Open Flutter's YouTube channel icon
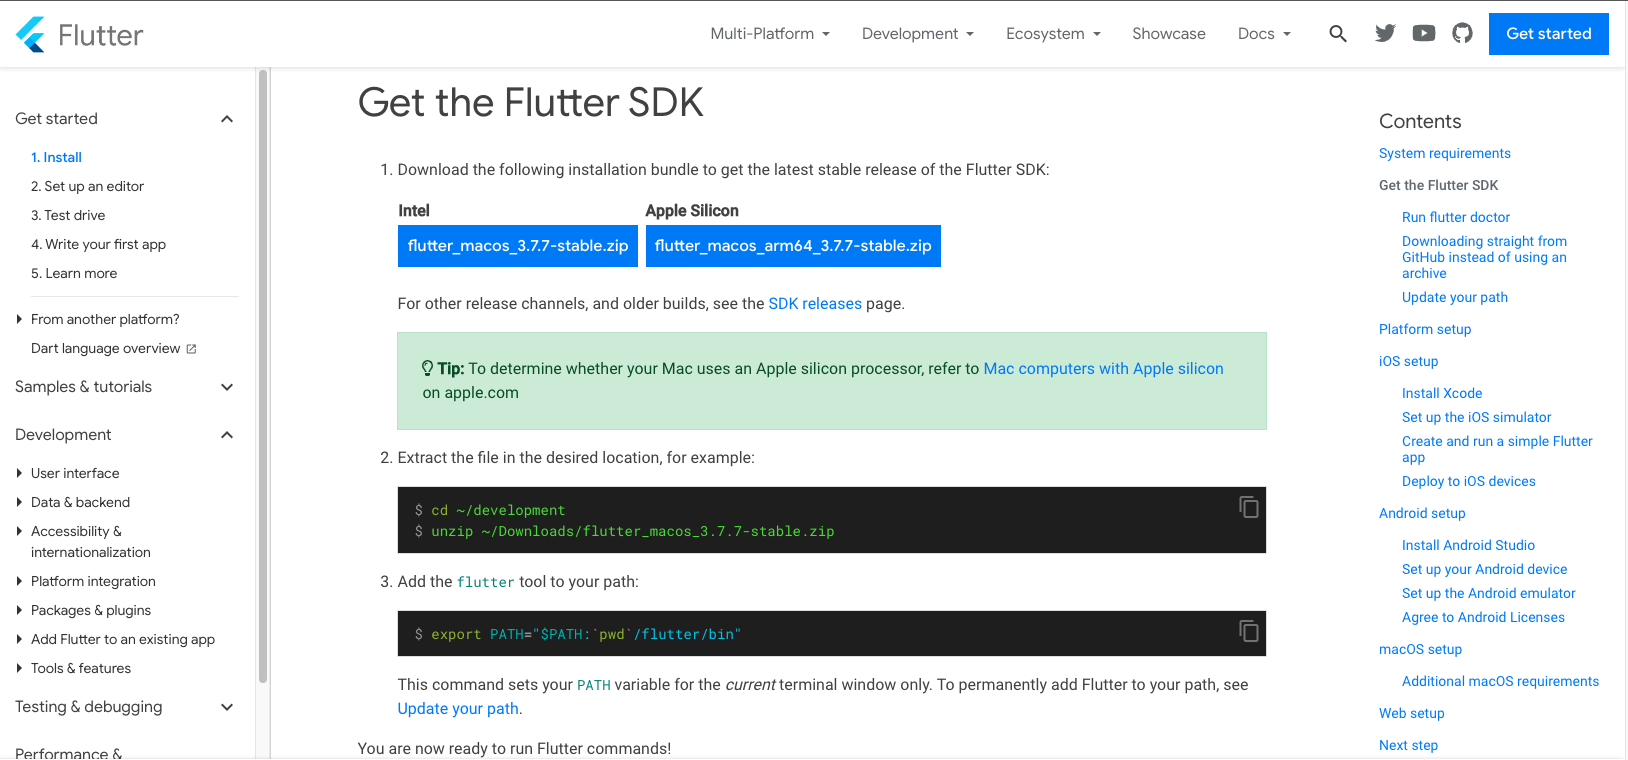1628x760 pixels. [1424, 34]
